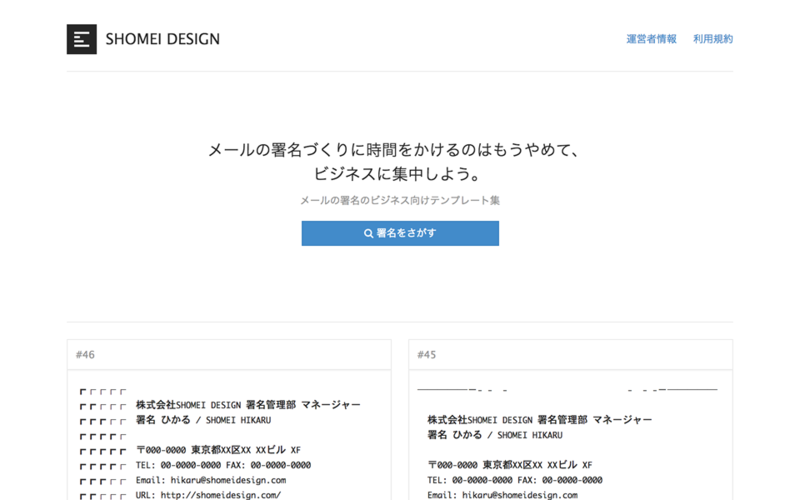
Task: Click subtitle メールの署名のビジネス向けテンプレート集
Action: click(400, 201)
